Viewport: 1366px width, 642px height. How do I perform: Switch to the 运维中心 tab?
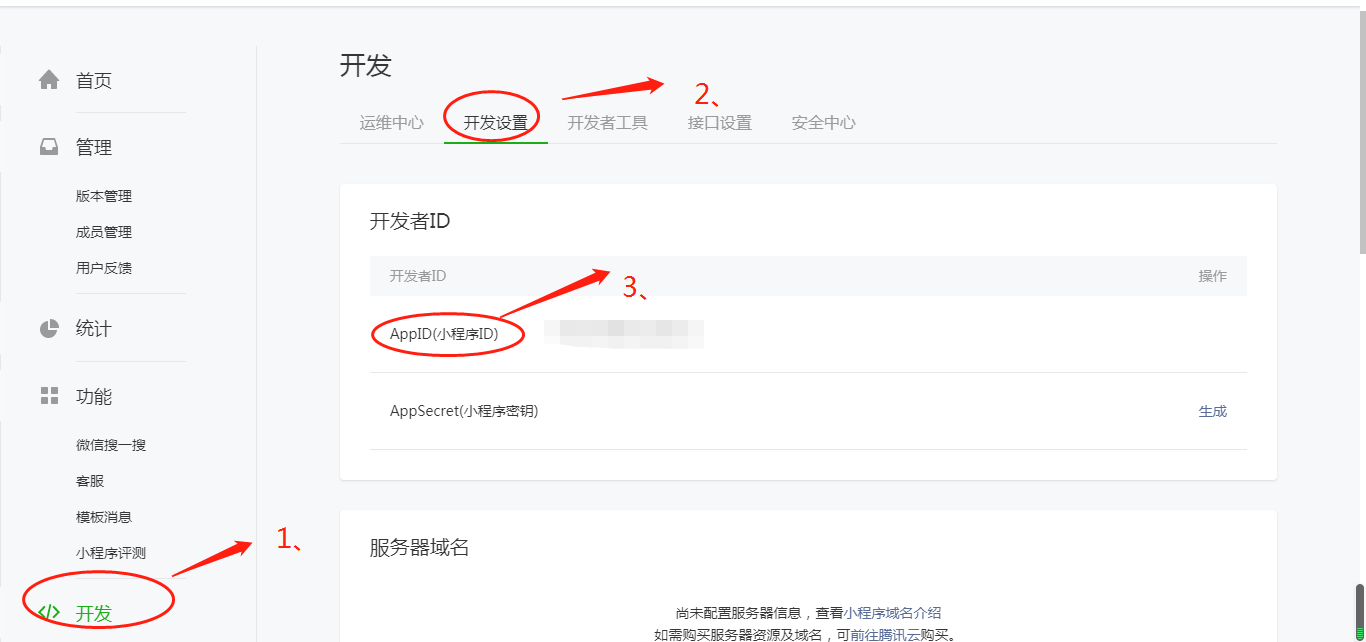pyautogui.click(x=392, y=123)
